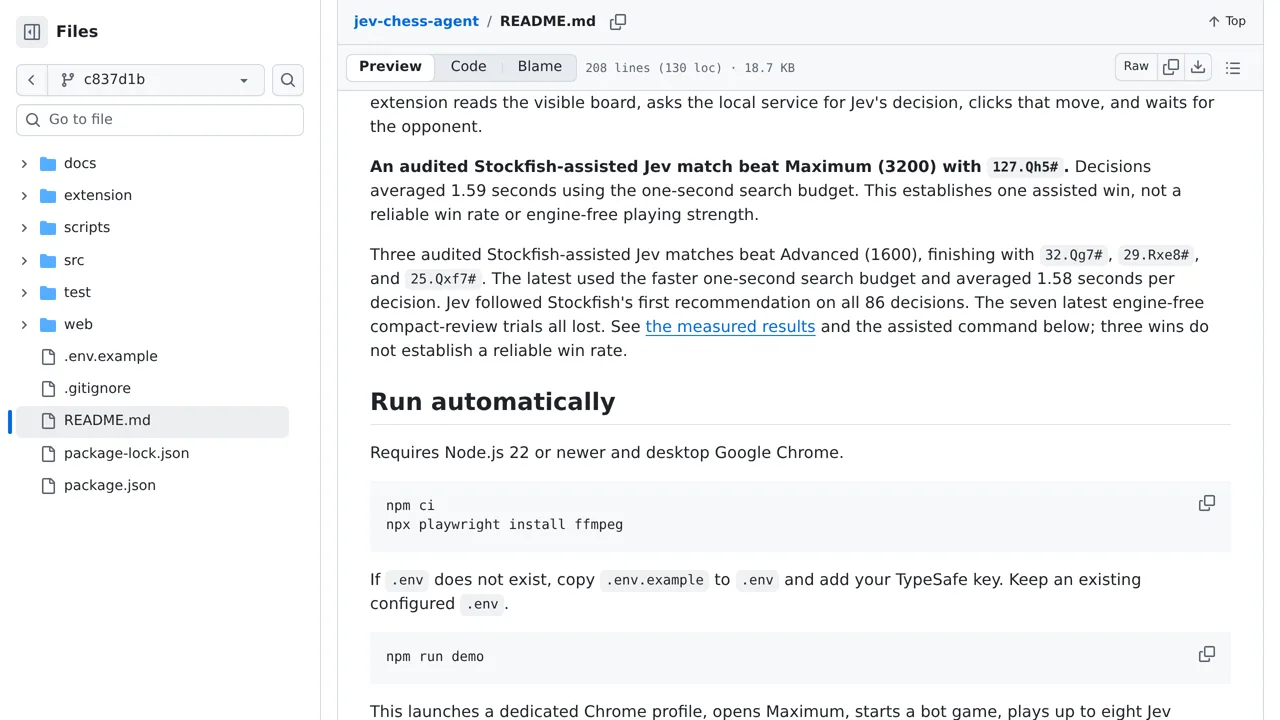Switch to the Blame tab
This screenshot has width=1280, height=720.
(540, 67)
